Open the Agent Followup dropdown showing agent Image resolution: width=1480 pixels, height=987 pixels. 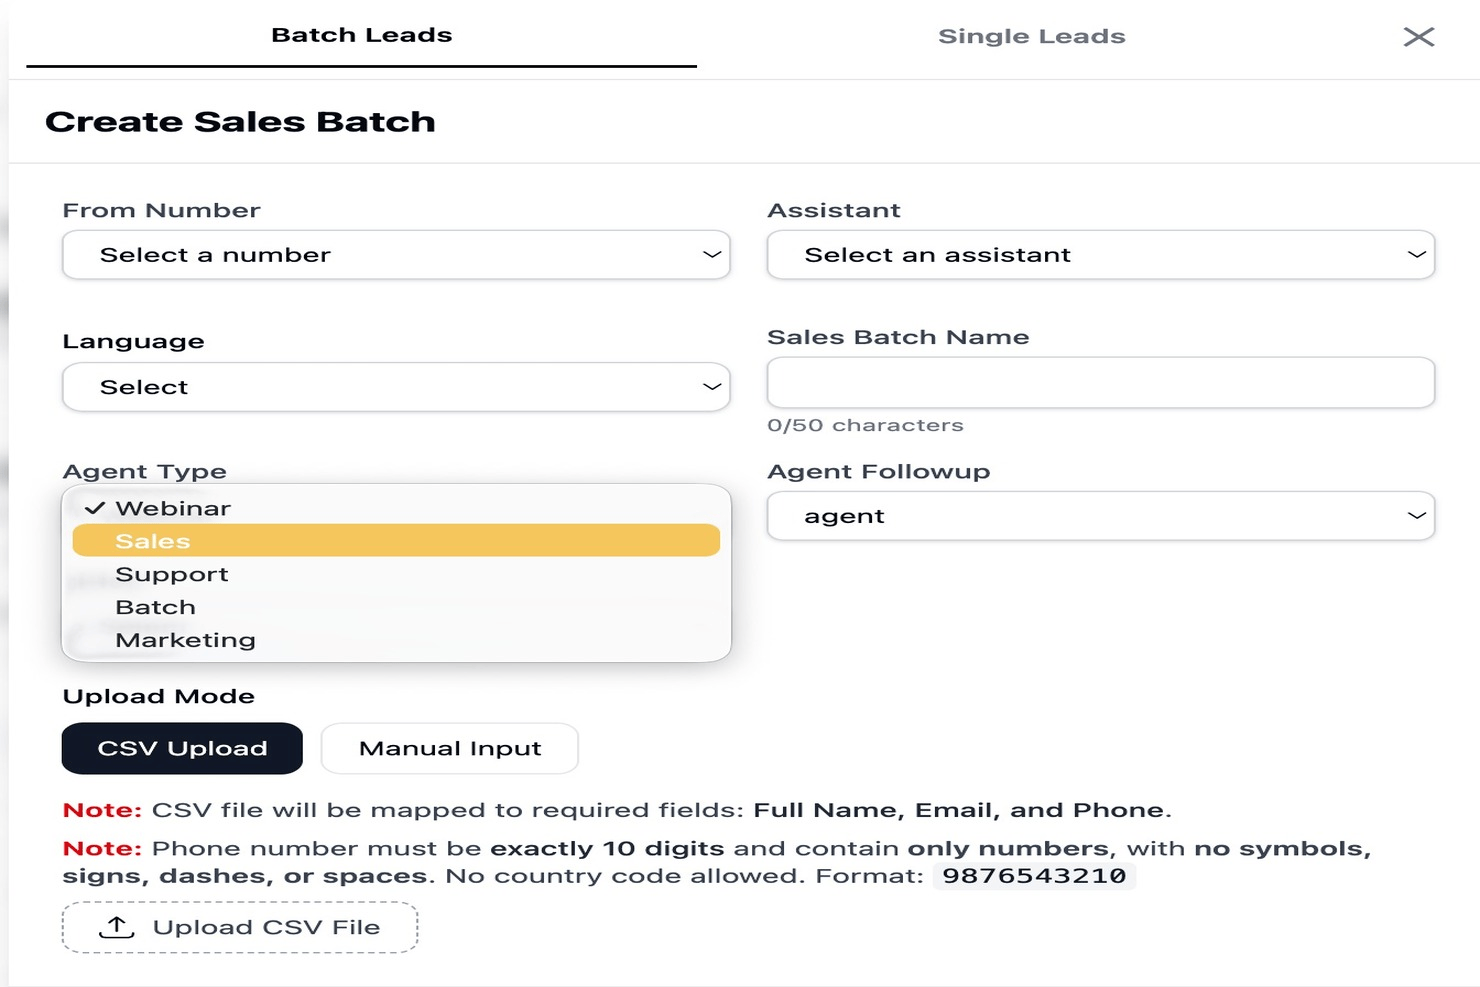pyautogui.click(x=1100, y=516)
